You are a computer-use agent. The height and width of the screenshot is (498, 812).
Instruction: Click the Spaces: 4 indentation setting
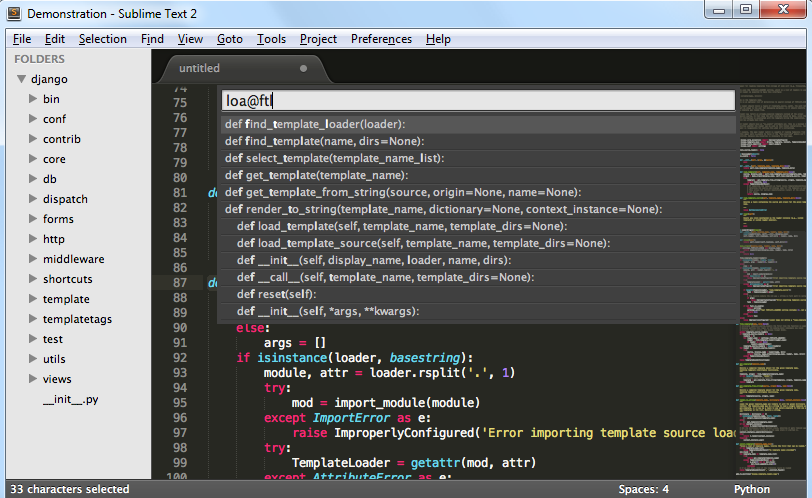(643, 489)
